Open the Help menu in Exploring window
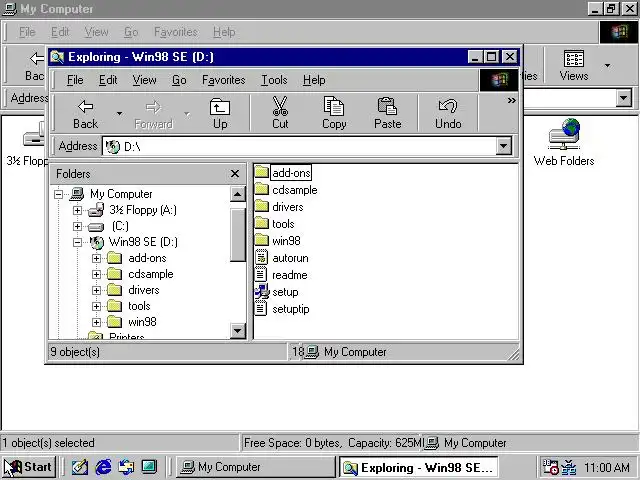This screenshot has width=640, height=480. pos(314,80)
